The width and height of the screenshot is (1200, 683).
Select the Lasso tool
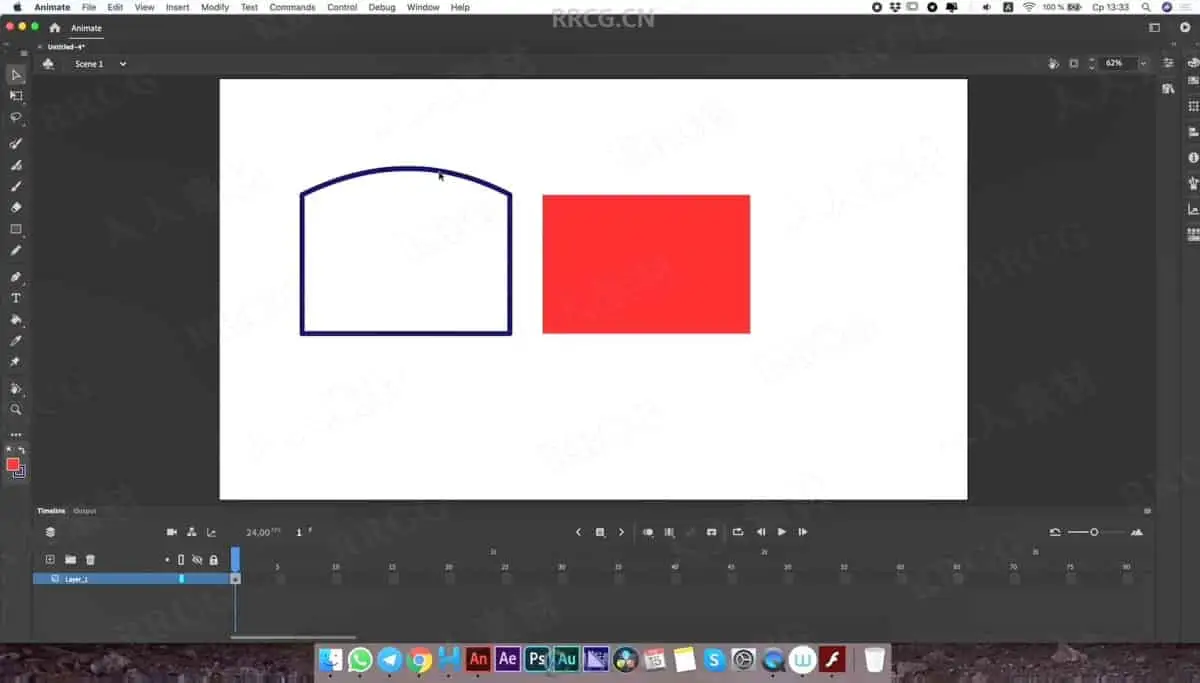click(x=16, y=117)
